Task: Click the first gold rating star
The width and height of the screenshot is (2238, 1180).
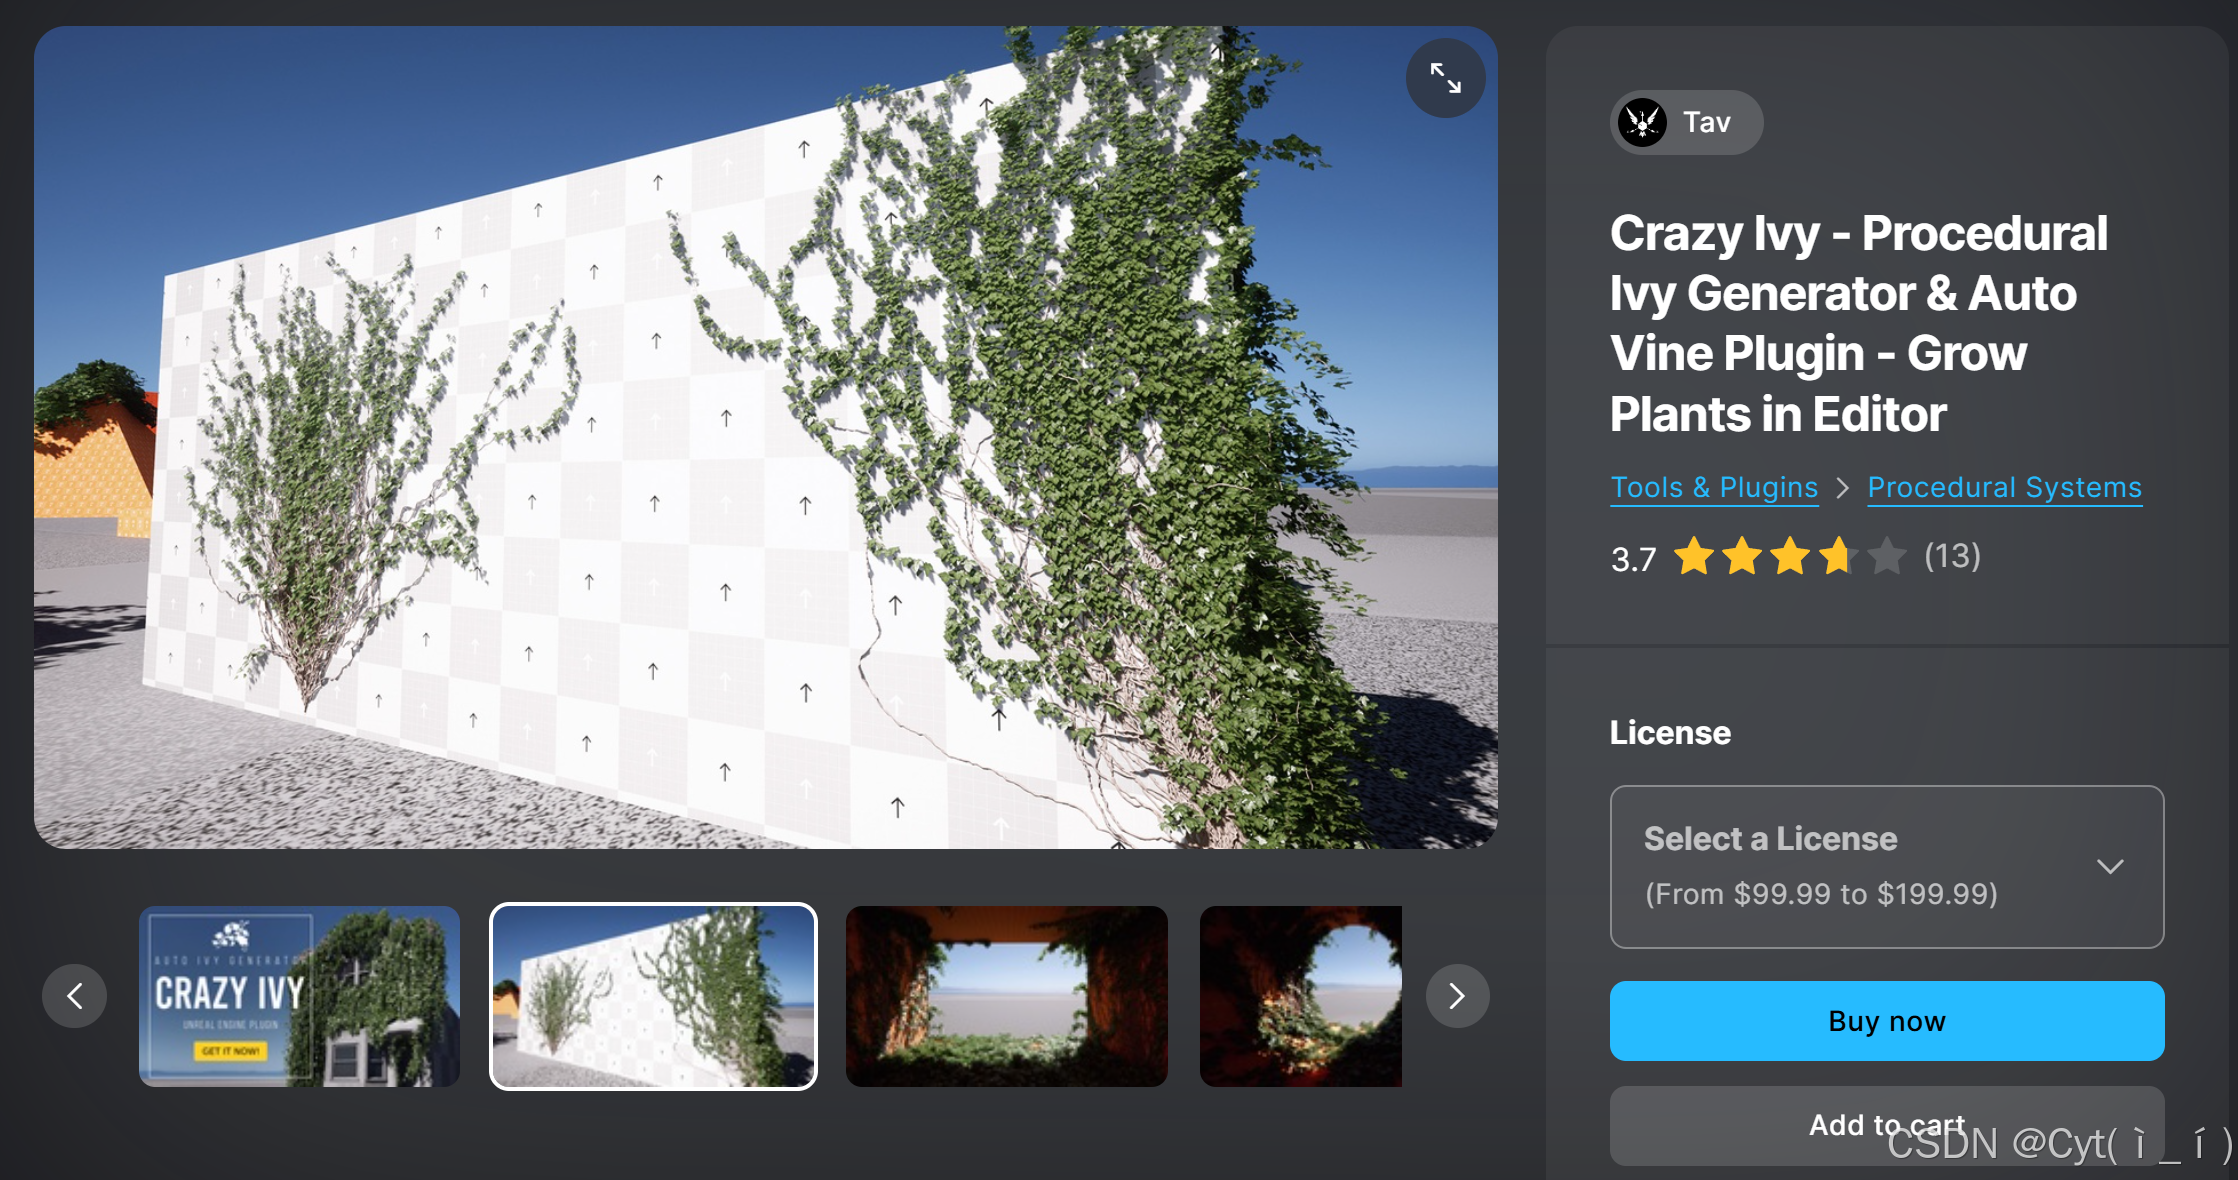Action: tap(1694, 556)
